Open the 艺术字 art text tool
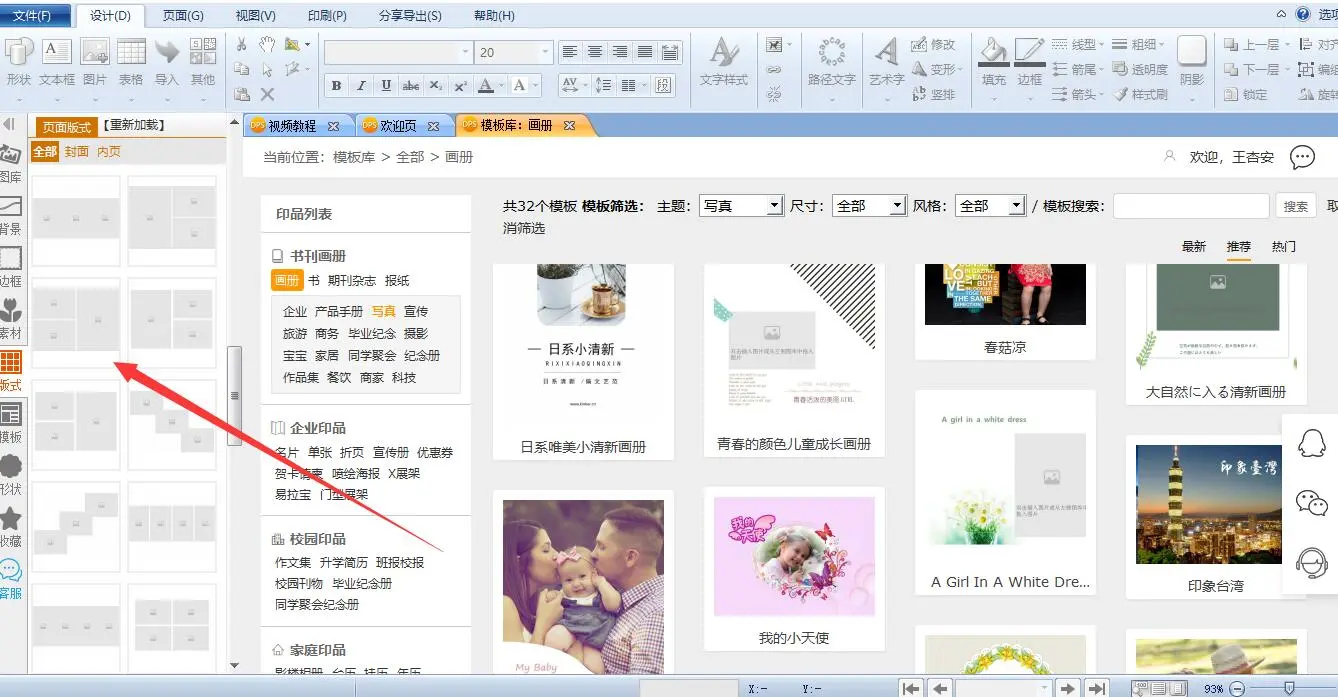Image resolution: width=1338 pixels, height=697 pixels. 886,53
